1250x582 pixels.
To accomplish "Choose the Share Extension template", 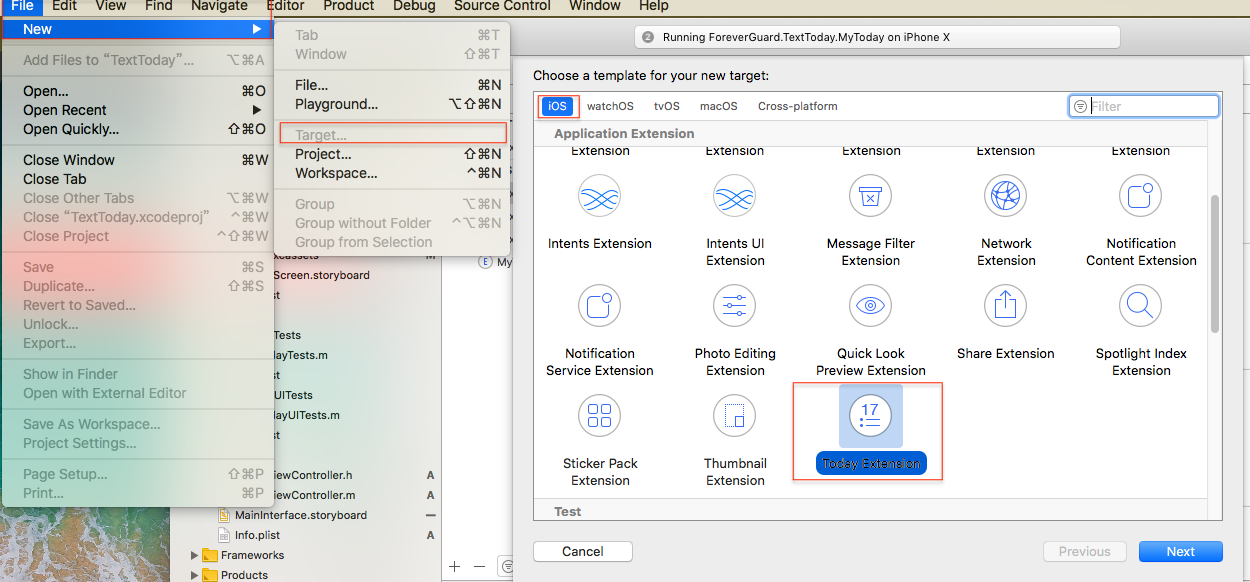I will pos(1006,322).
